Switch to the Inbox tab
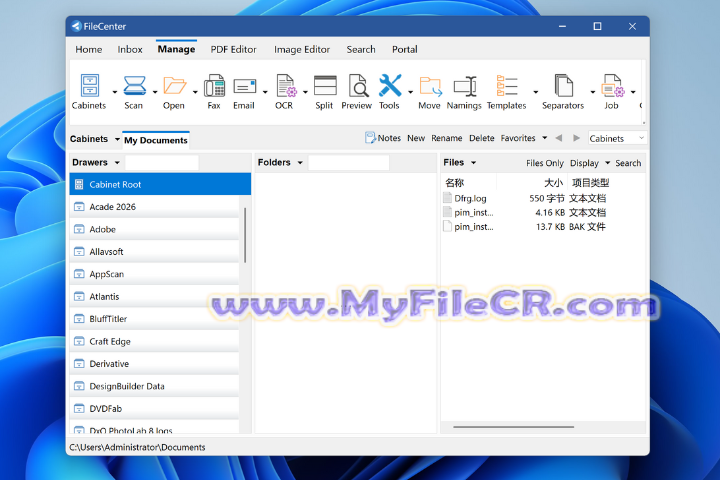Screen dimensions: 720x480 click(130, 49)
